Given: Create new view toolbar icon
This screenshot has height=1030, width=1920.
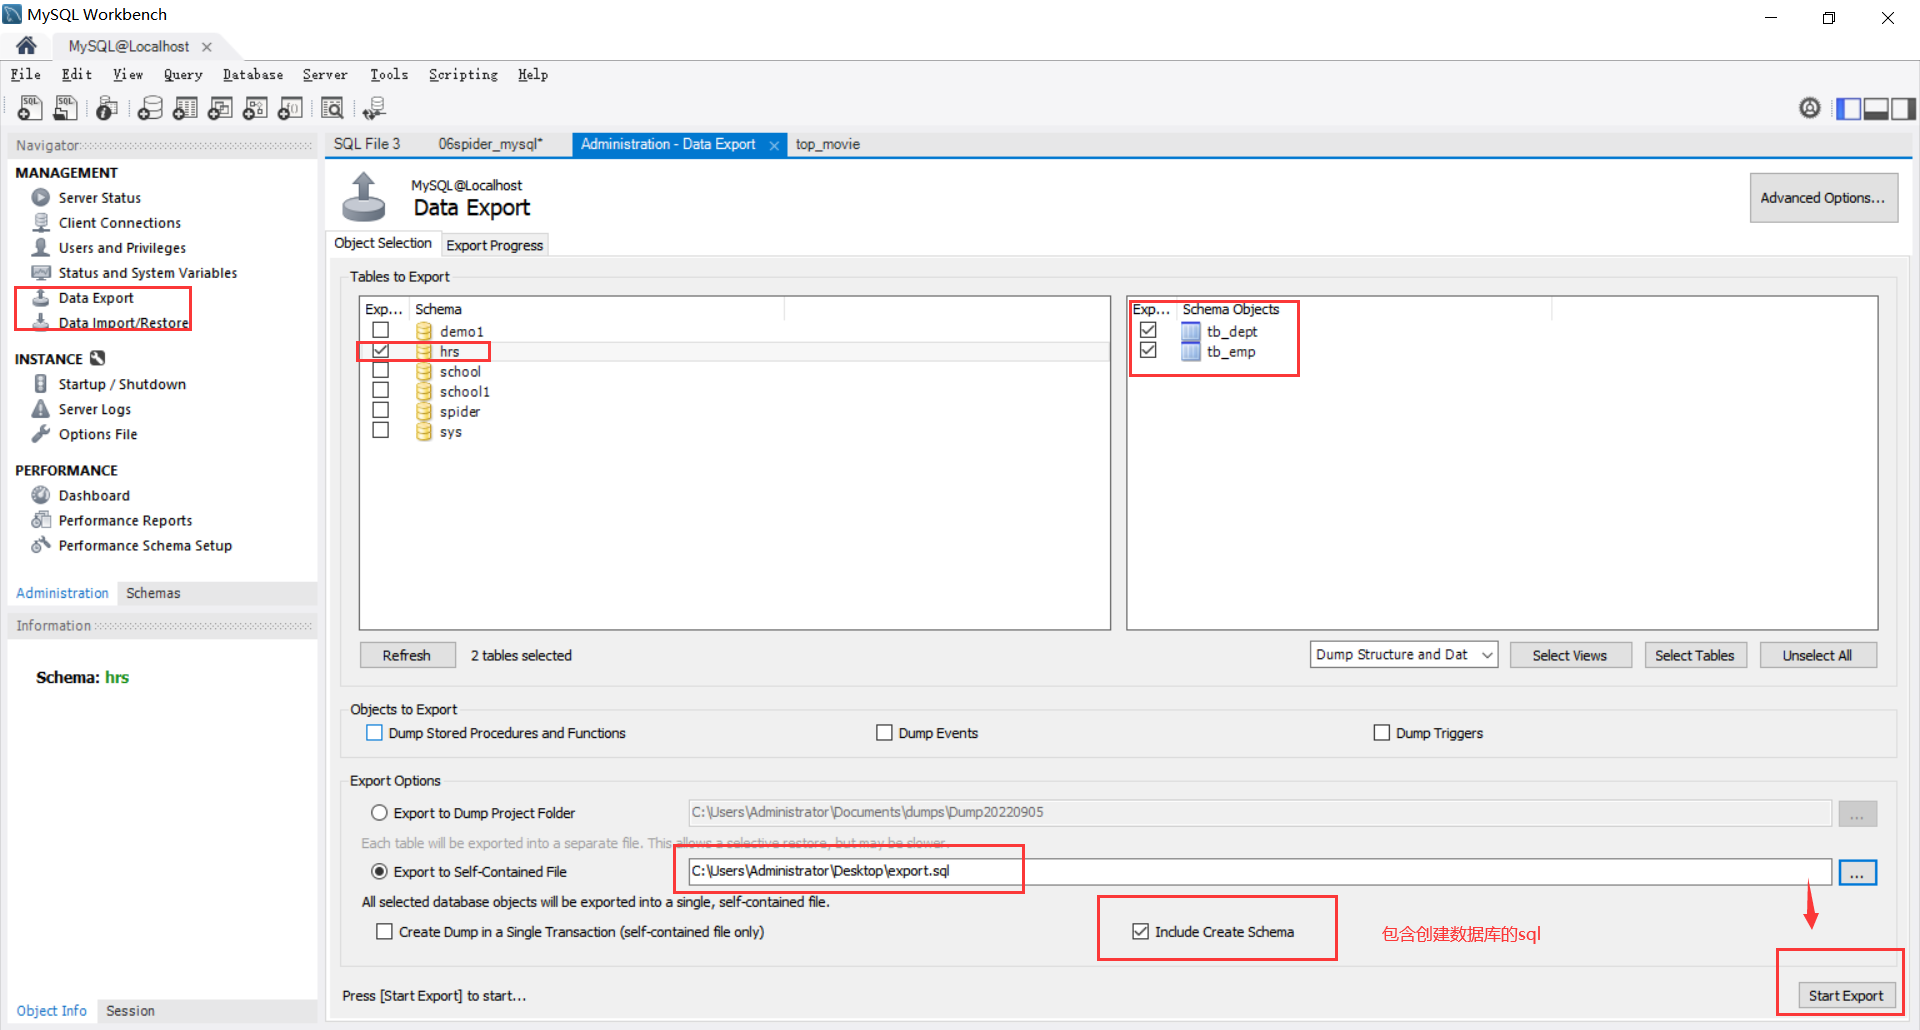Looking at the screenshot, I should pos(220,108).
